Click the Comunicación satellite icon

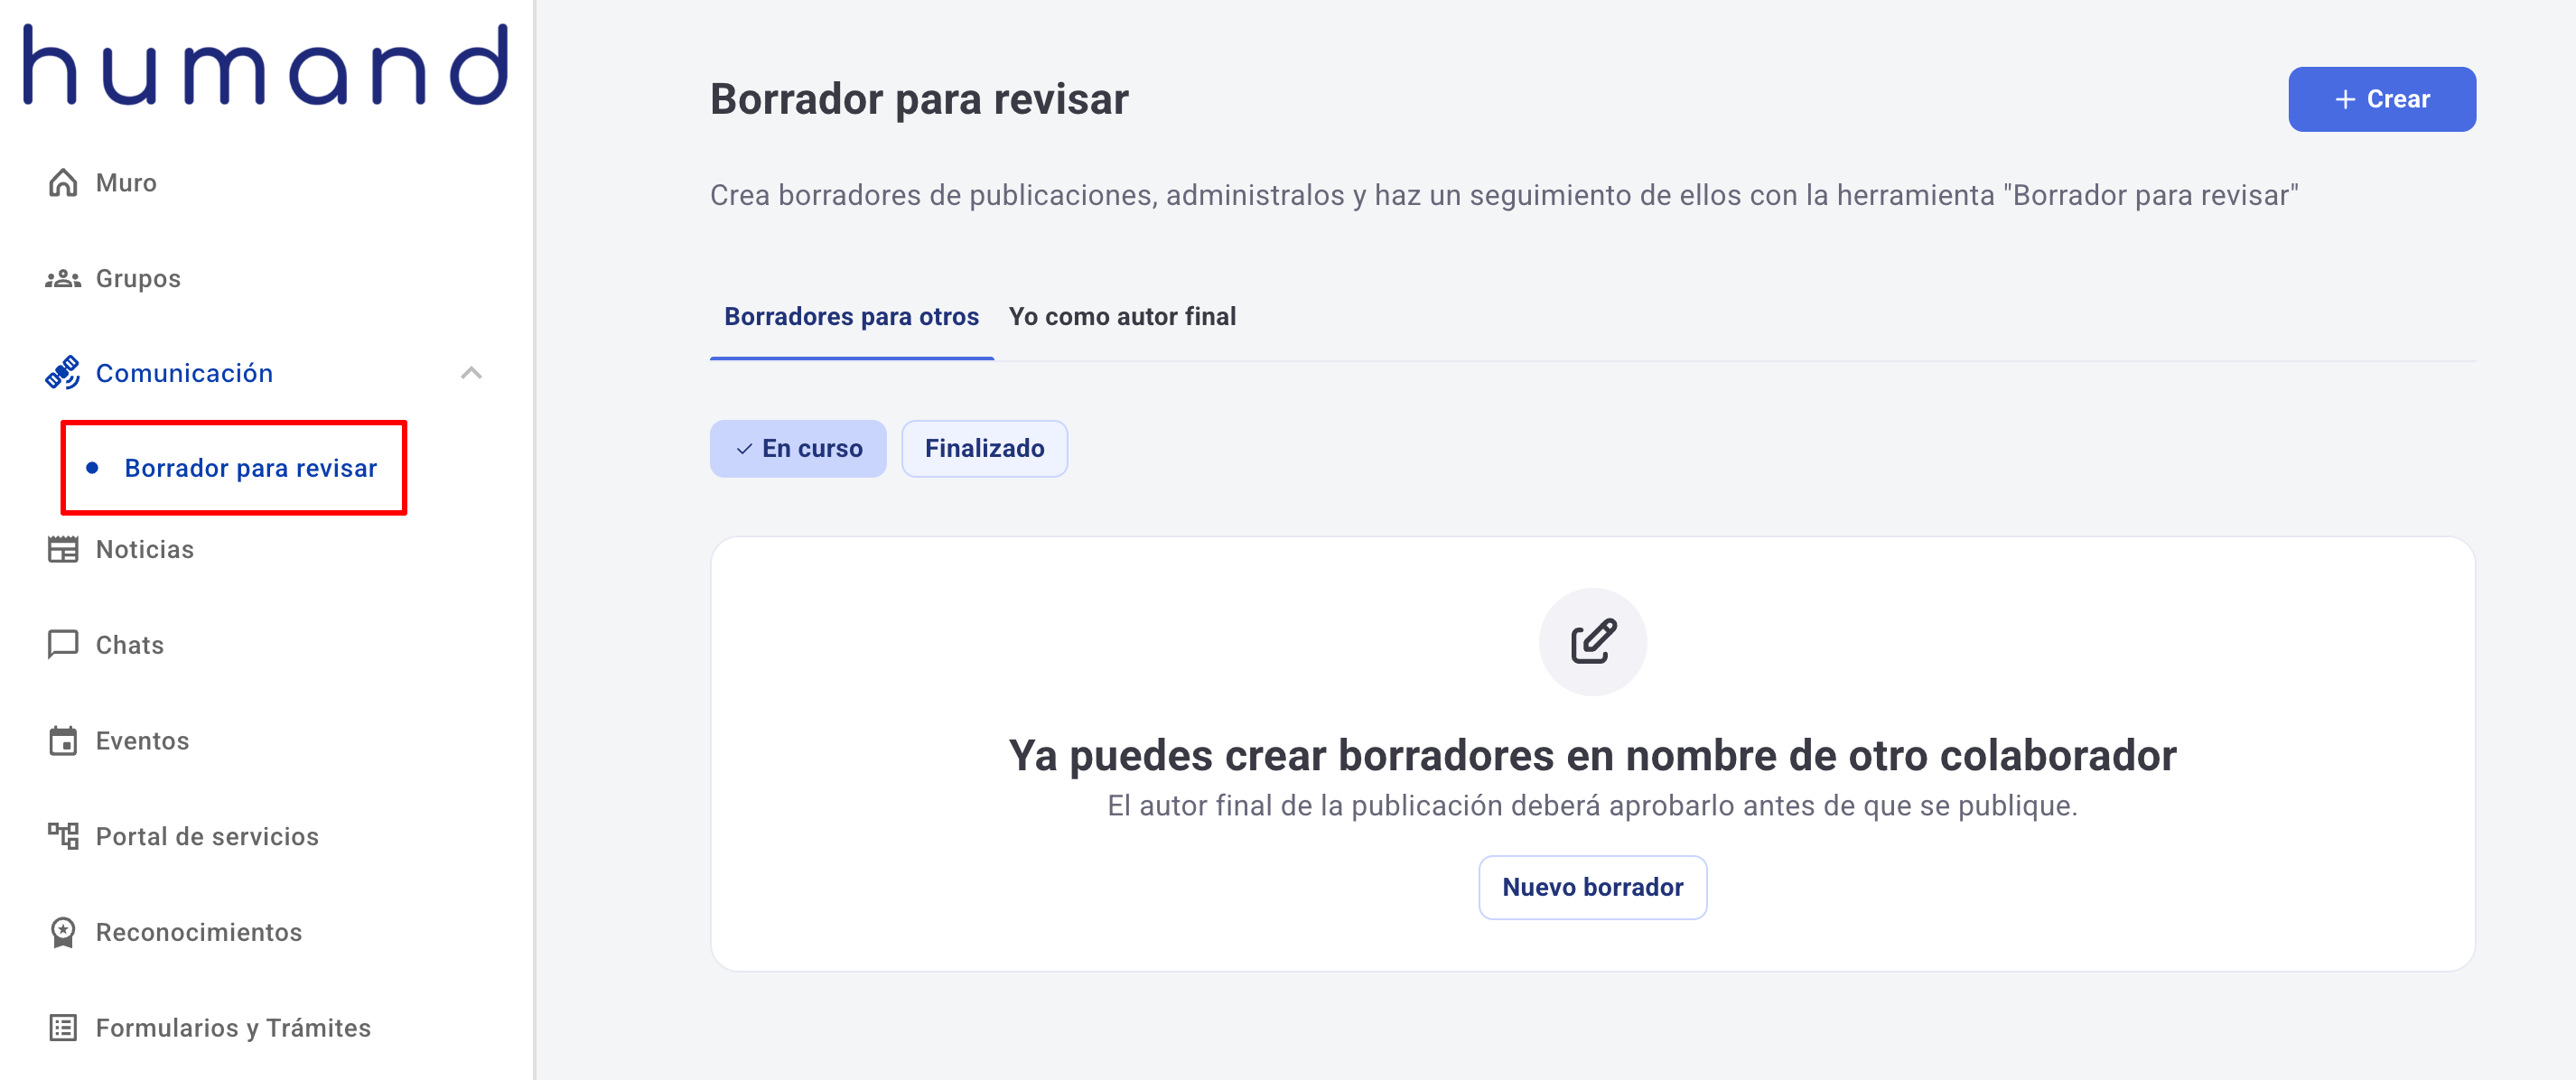coord(63,373)
